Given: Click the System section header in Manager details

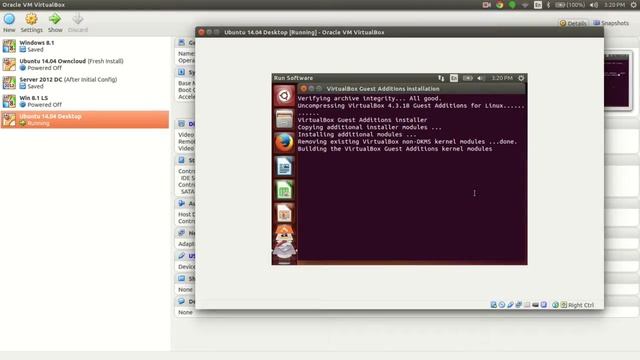Looking at the screenshot, I should click(x=186, y=72).
